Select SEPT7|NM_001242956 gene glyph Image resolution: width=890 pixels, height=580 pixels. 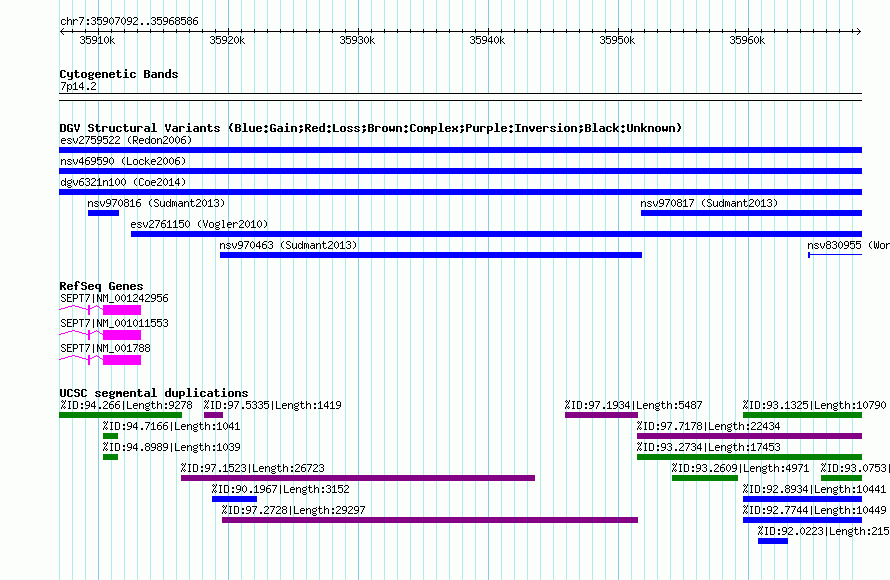100,309
